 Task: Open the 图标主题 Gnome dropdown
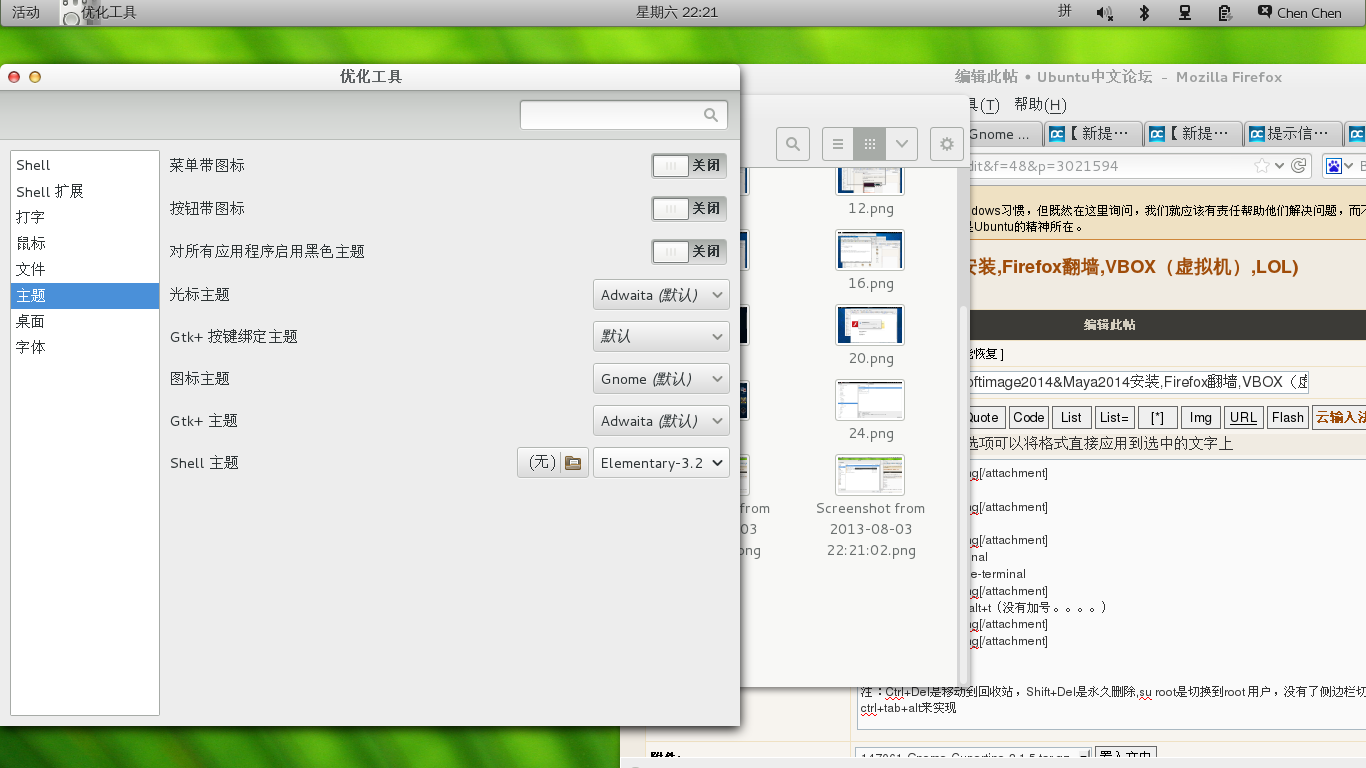[x=661, y=379]
